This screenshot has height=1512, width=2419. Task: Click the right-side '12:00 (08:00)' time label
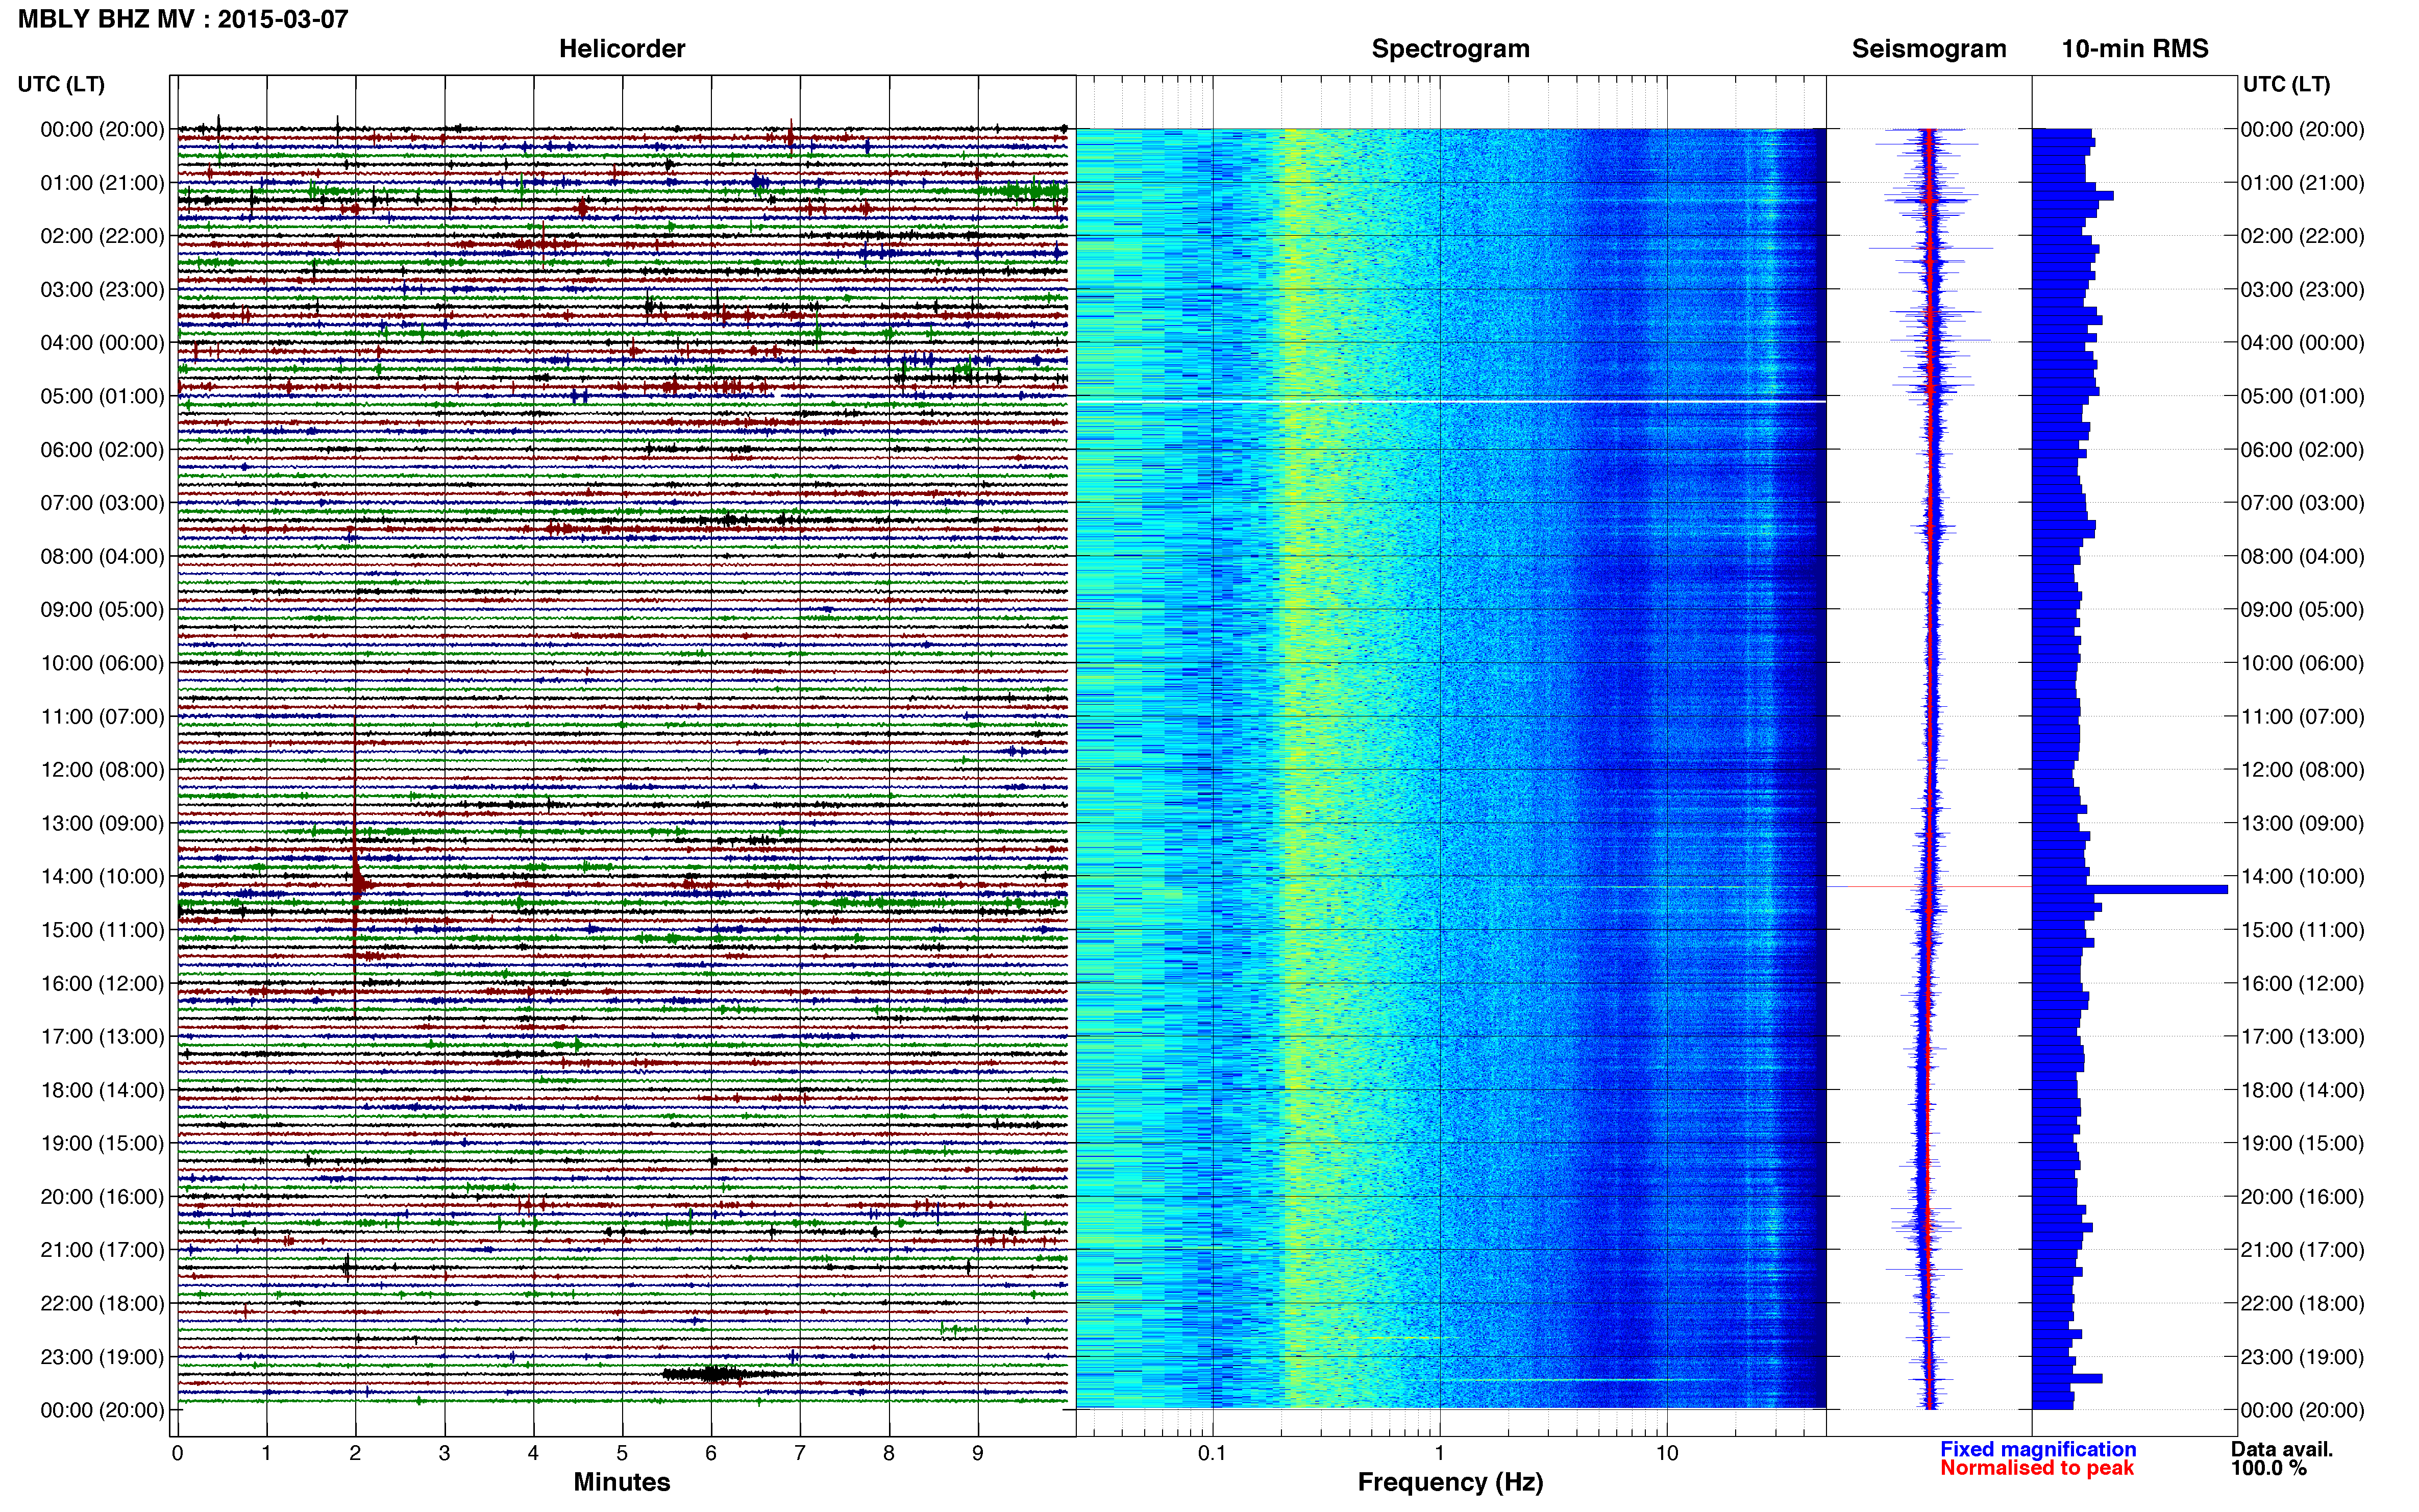(x=2303, y=769)
